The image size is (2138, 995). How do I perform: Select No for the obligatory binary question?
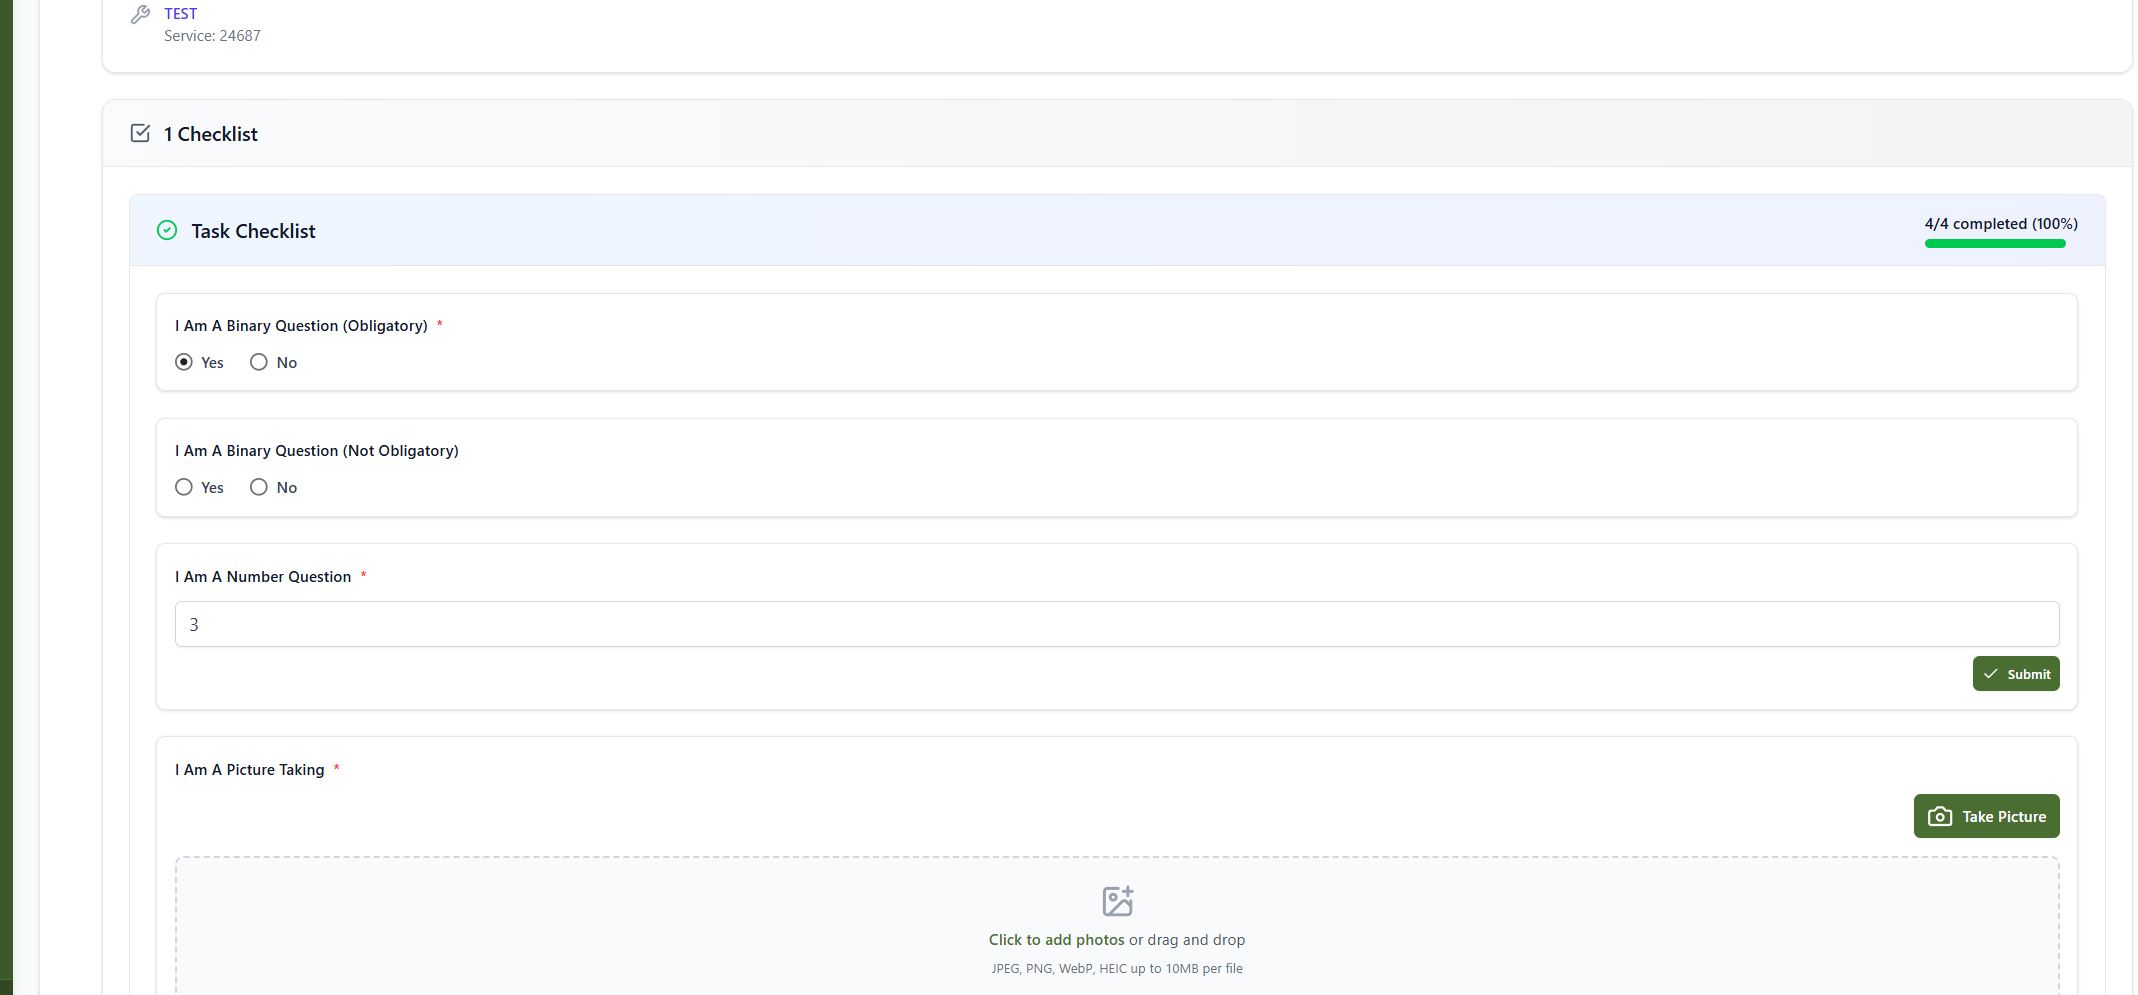[x=259, y=362]
